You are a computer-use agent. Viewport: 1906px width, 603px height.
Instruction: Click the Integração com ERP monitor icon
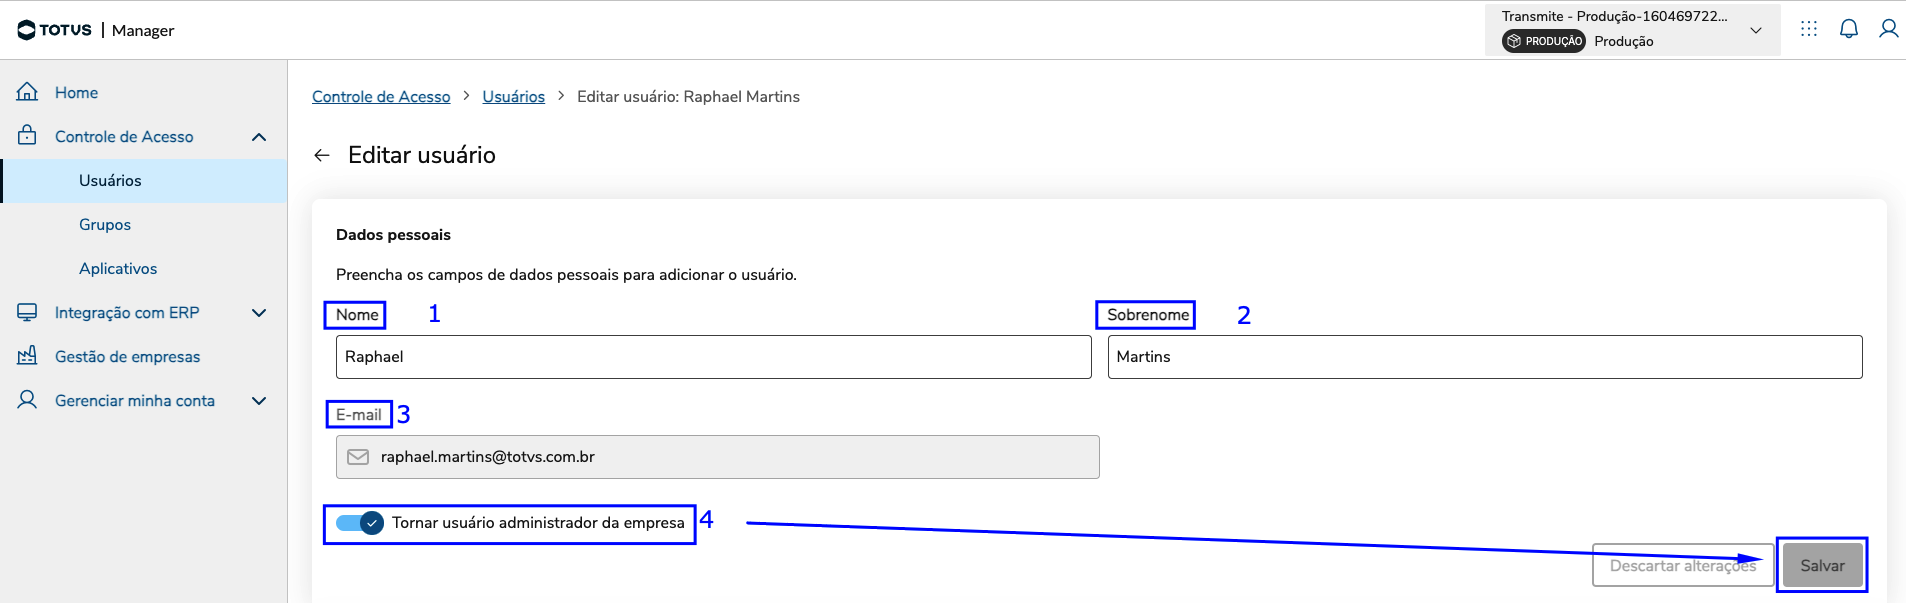point(27,312)
